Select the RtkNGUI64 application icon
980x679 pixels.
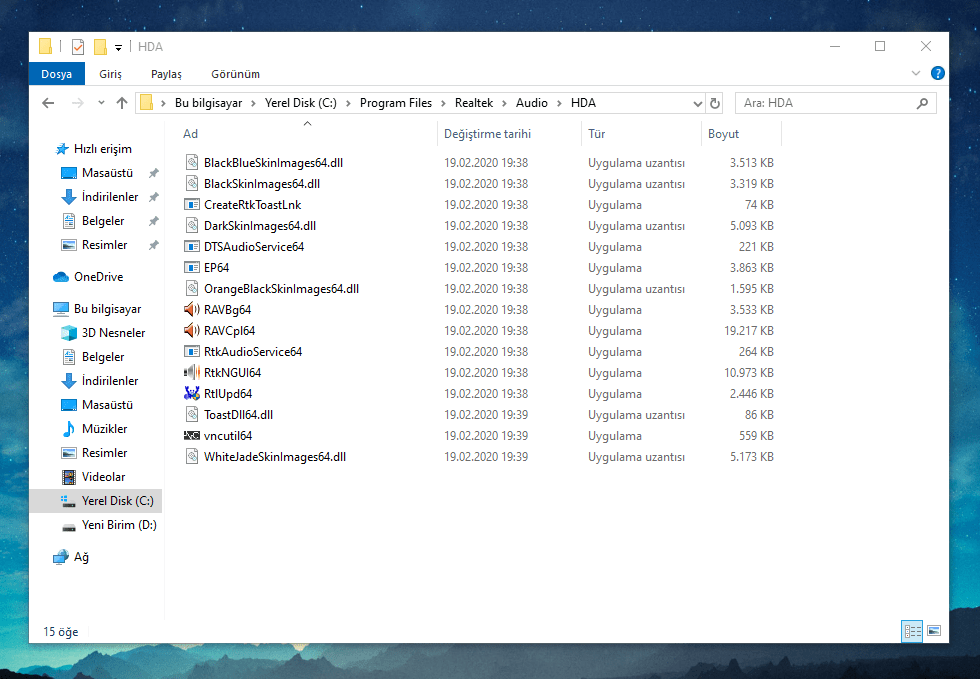pos(192,373)
